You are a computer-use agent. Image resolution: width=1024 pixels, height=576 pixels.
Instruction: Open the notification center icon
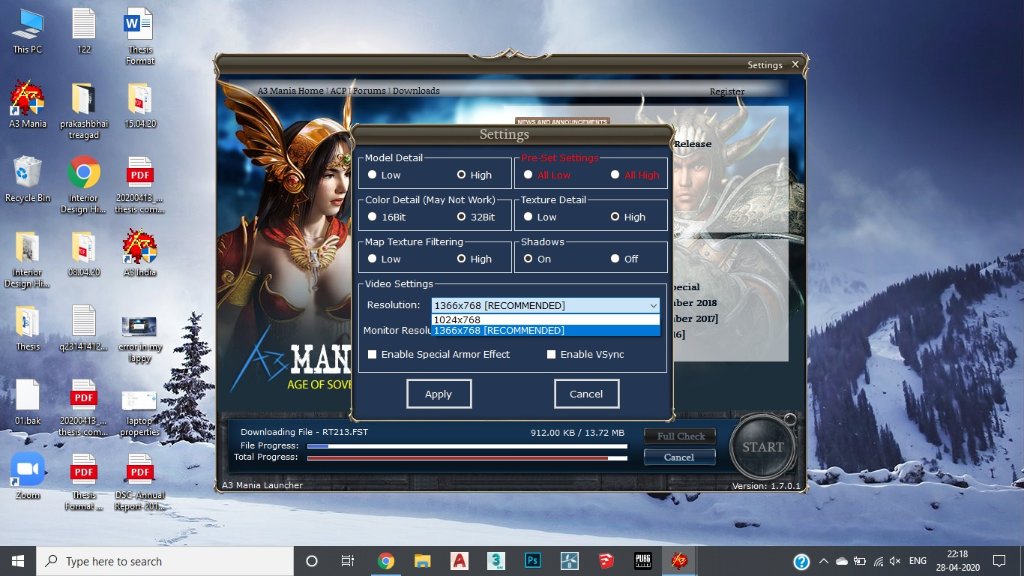coord(999,561)
